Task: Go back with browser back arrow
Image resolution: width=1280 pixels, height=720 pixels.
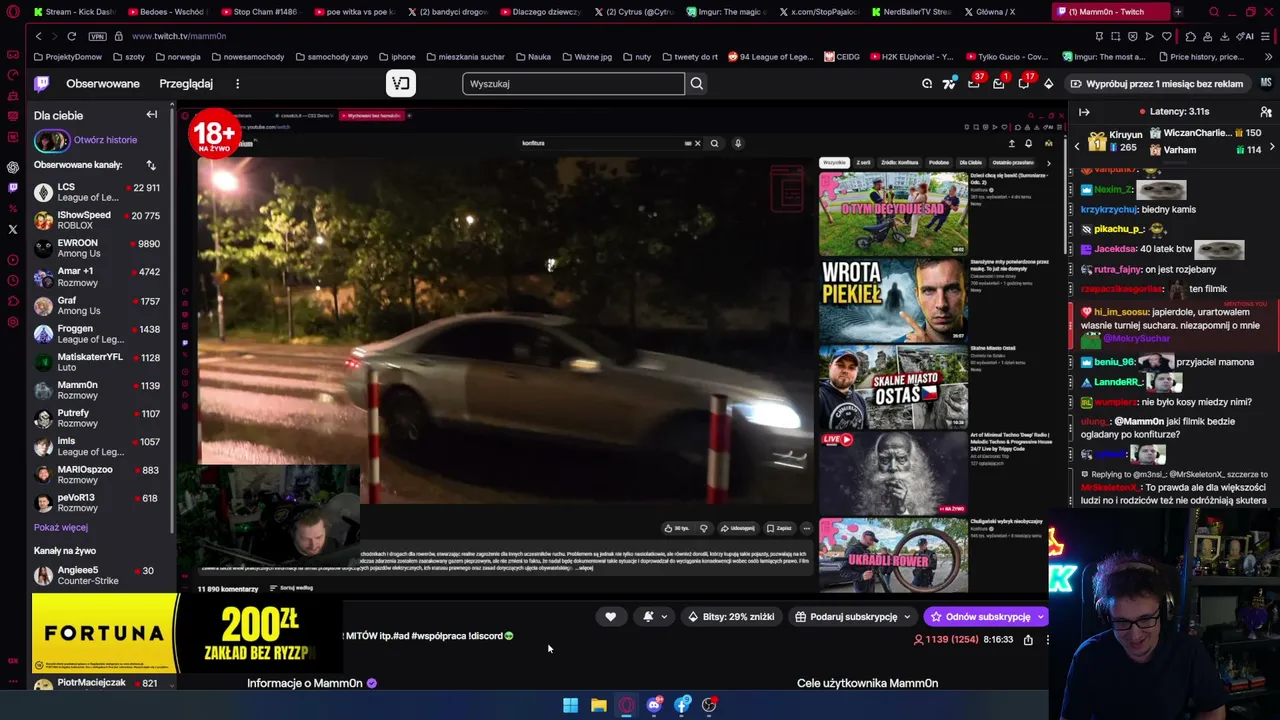Action: point(38,36)
